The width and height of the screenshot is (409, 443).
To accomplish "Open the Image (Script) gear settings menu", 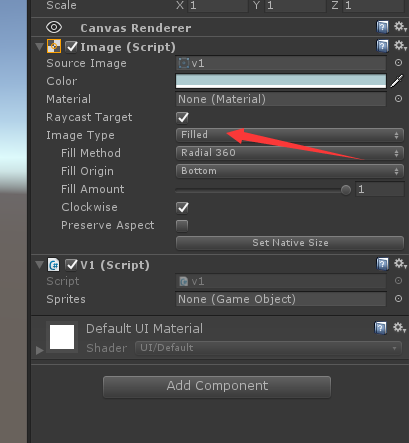I will click(x=400, y=46).
